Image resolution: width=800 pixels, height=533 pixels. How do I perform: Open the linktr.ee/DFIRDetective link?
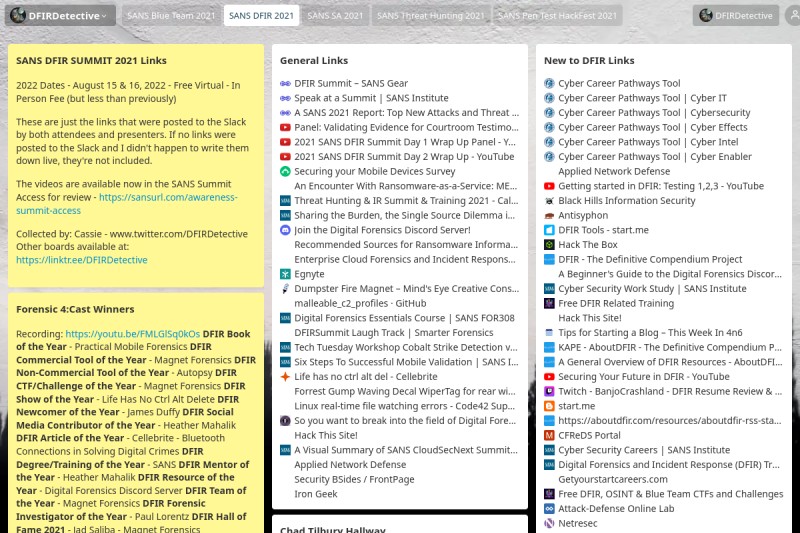point(82,260)
